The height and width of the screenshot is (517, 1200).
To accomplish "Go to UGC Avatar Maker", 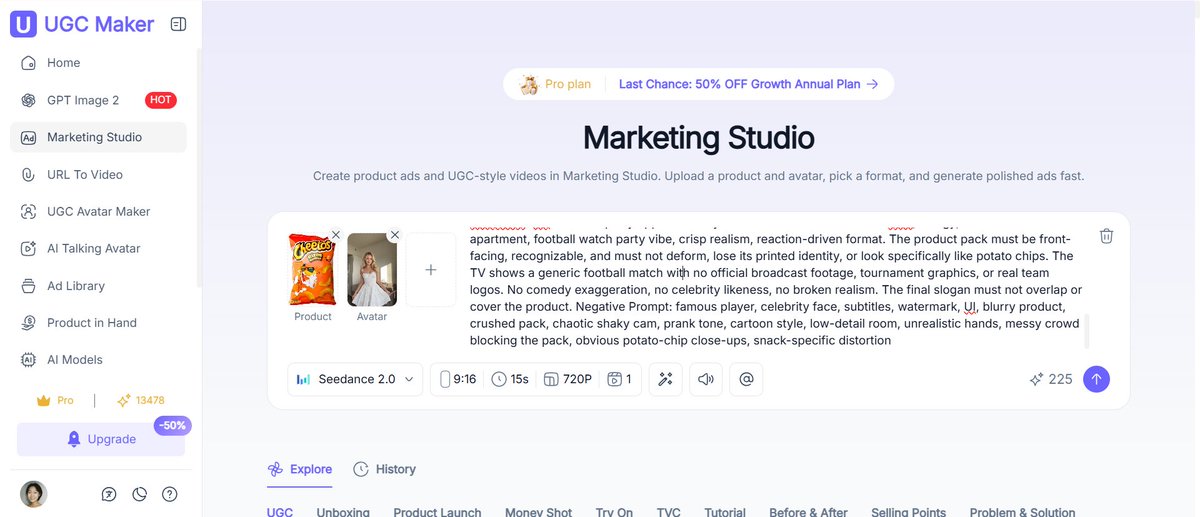I will tap(98, 211).
